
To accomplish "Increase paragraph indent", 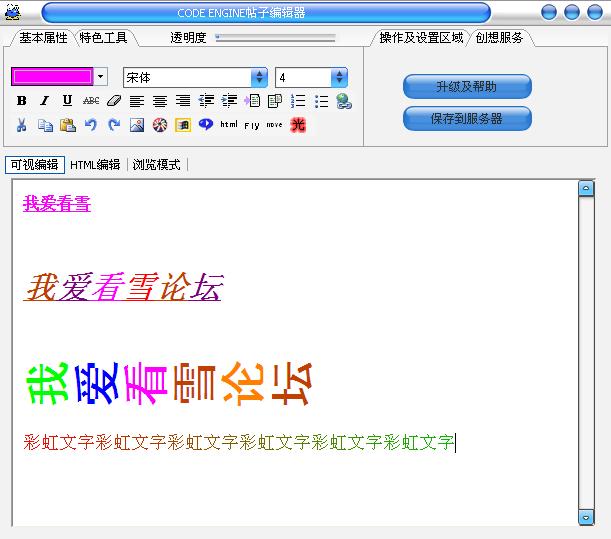I will click(x=229, y=101).
